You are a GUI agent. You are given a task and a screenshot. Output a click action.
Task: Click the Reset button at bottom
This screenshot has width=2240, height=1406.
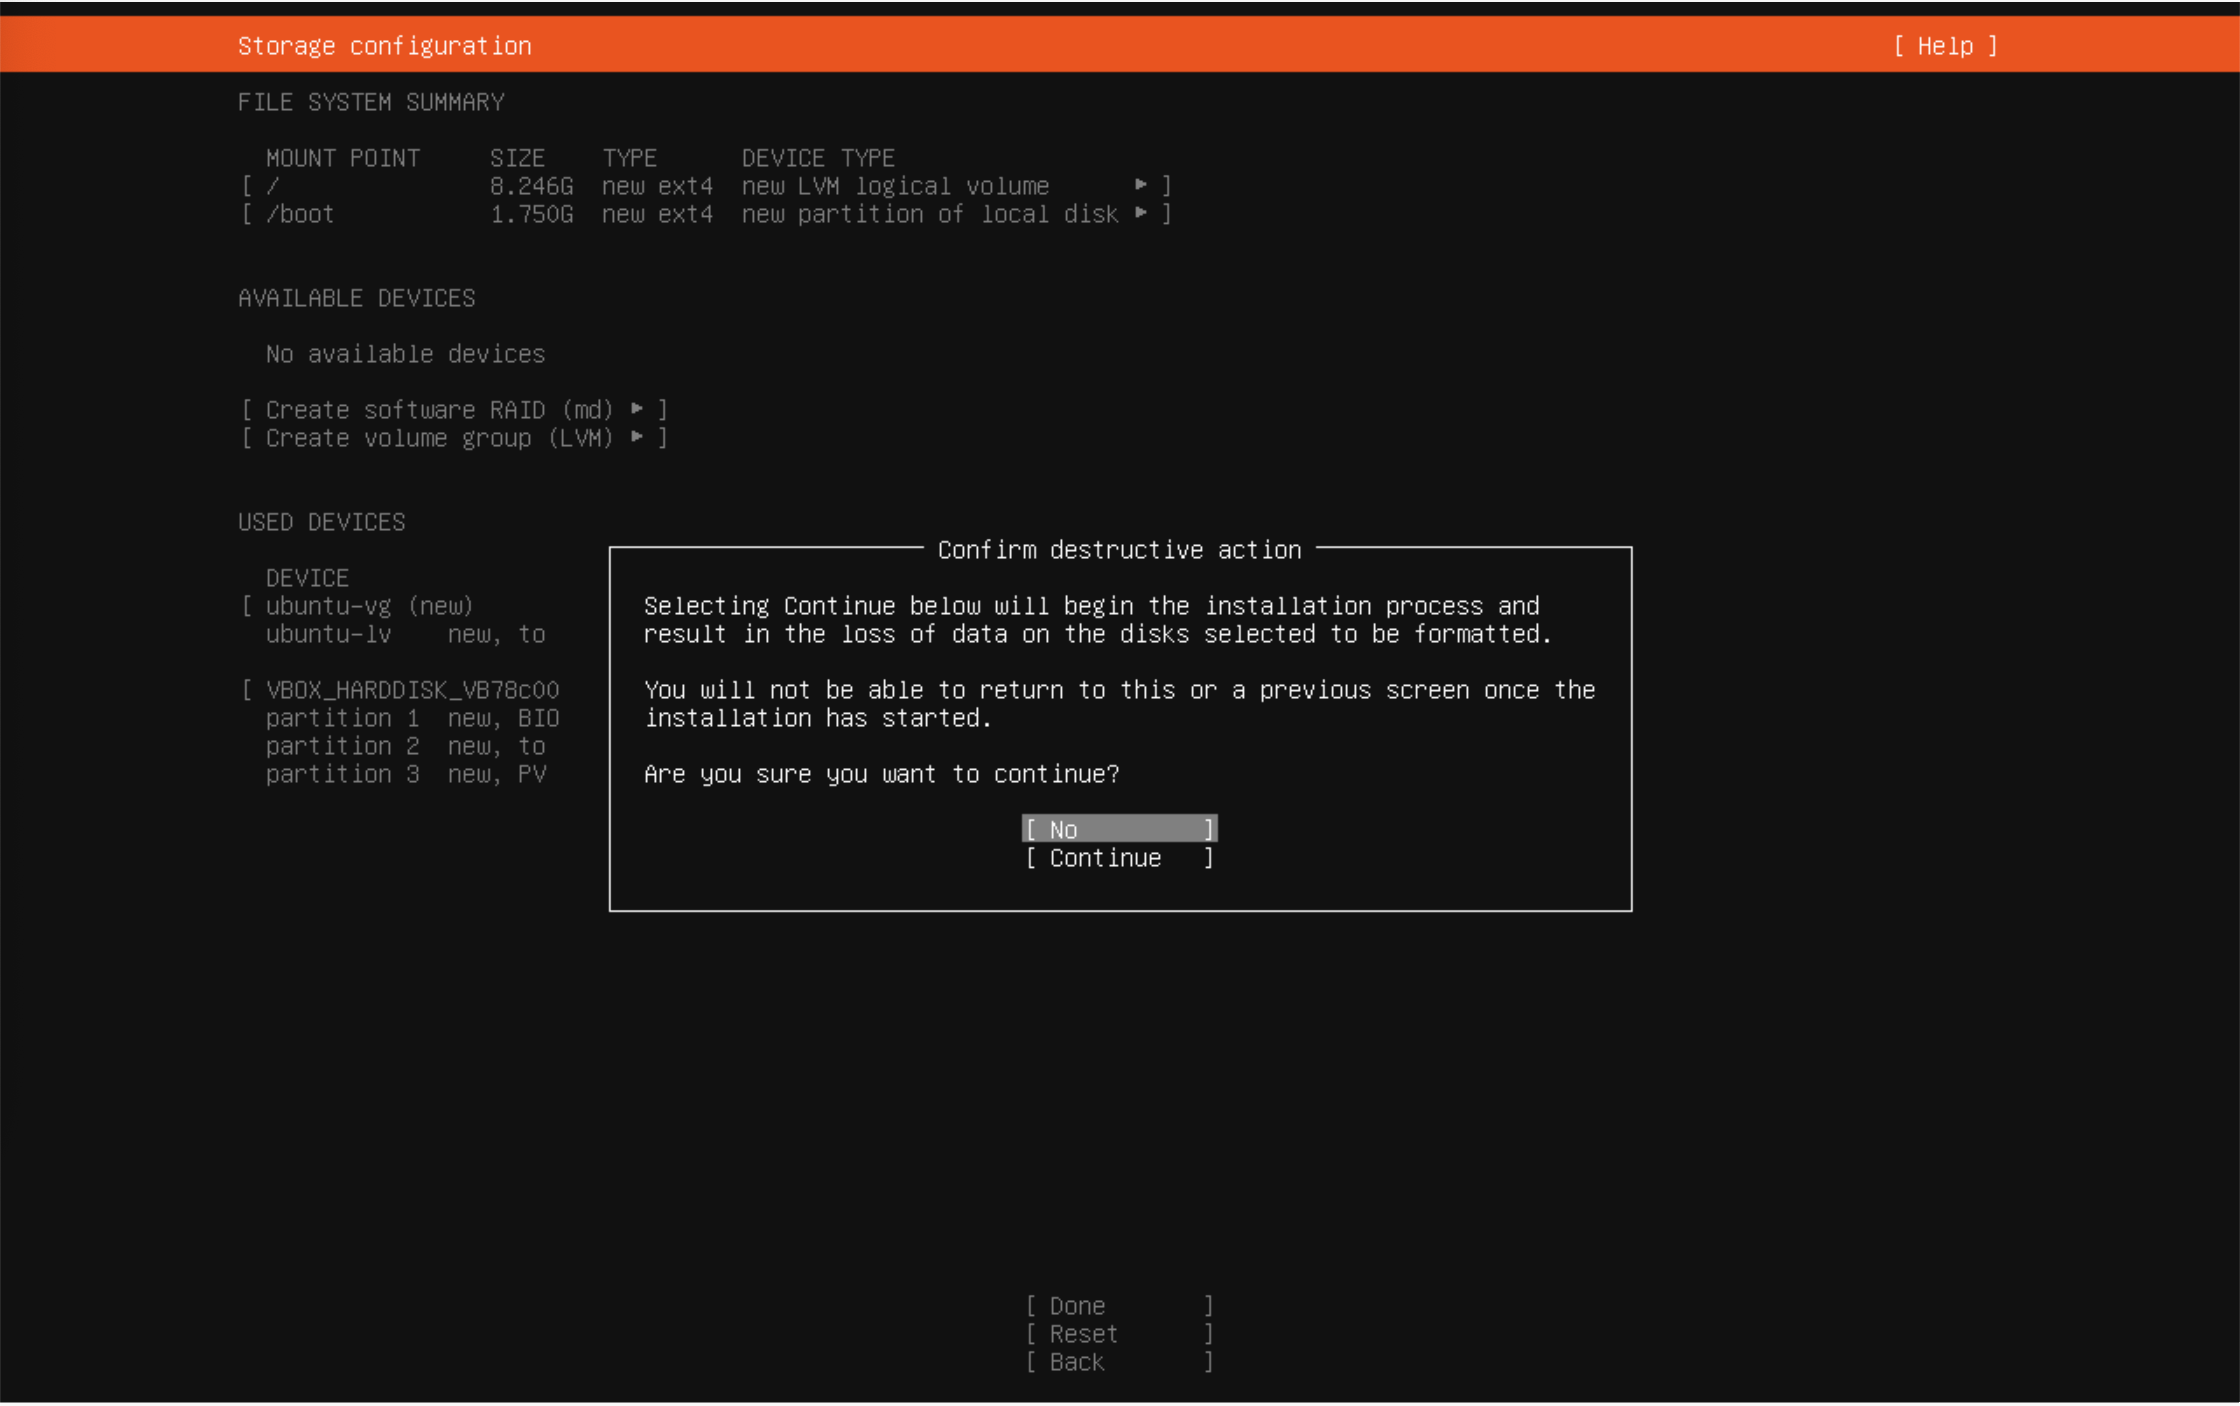click(1118, 1334)
